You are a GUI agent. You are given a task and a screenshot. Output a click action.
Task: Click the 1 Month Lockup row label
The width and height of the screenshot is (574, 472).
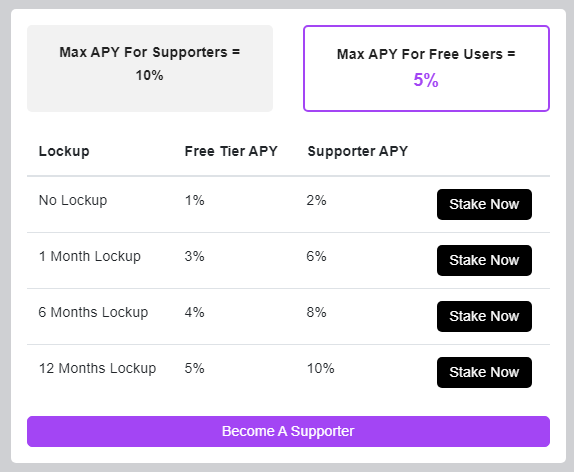pos(90,256)
